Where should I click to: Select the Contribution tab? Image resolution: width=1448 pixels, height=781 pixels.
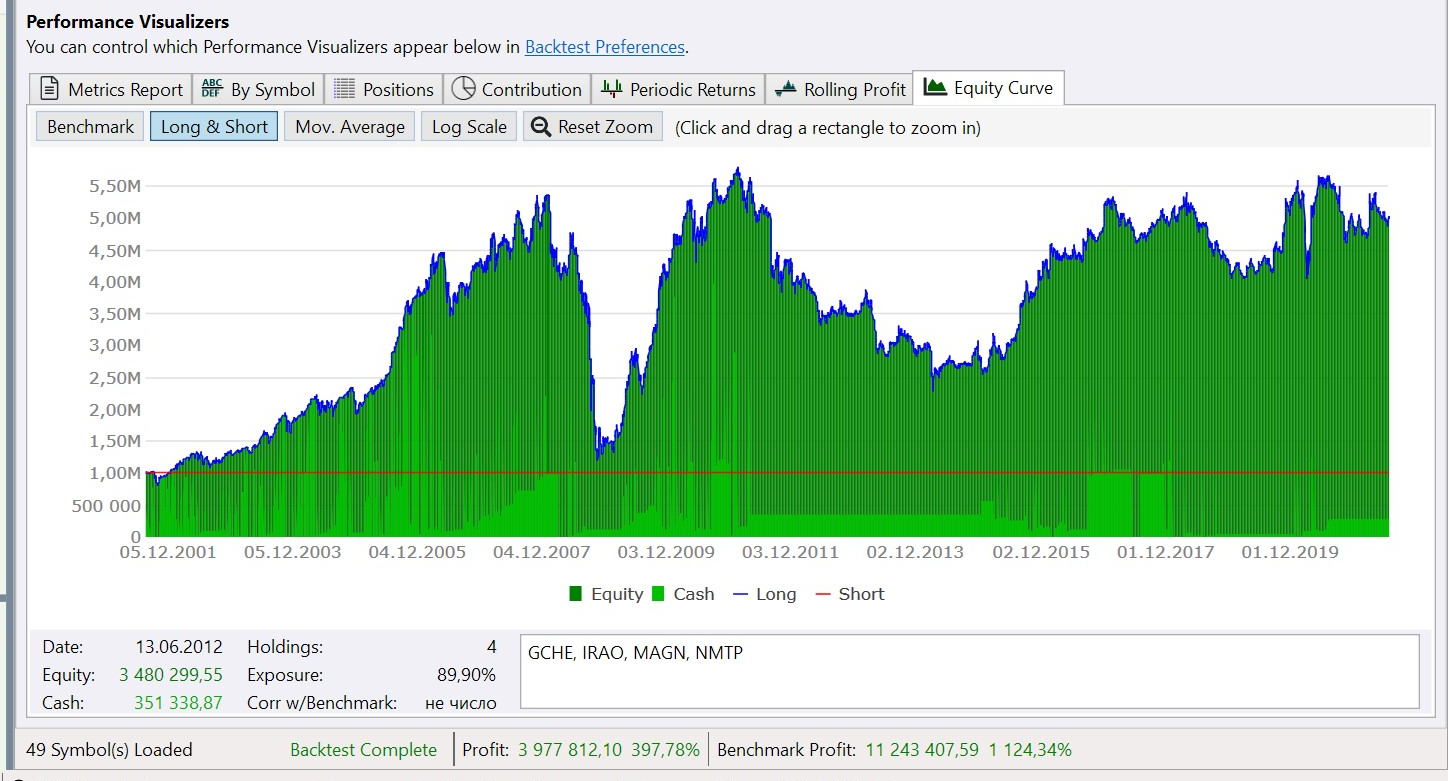516,89
